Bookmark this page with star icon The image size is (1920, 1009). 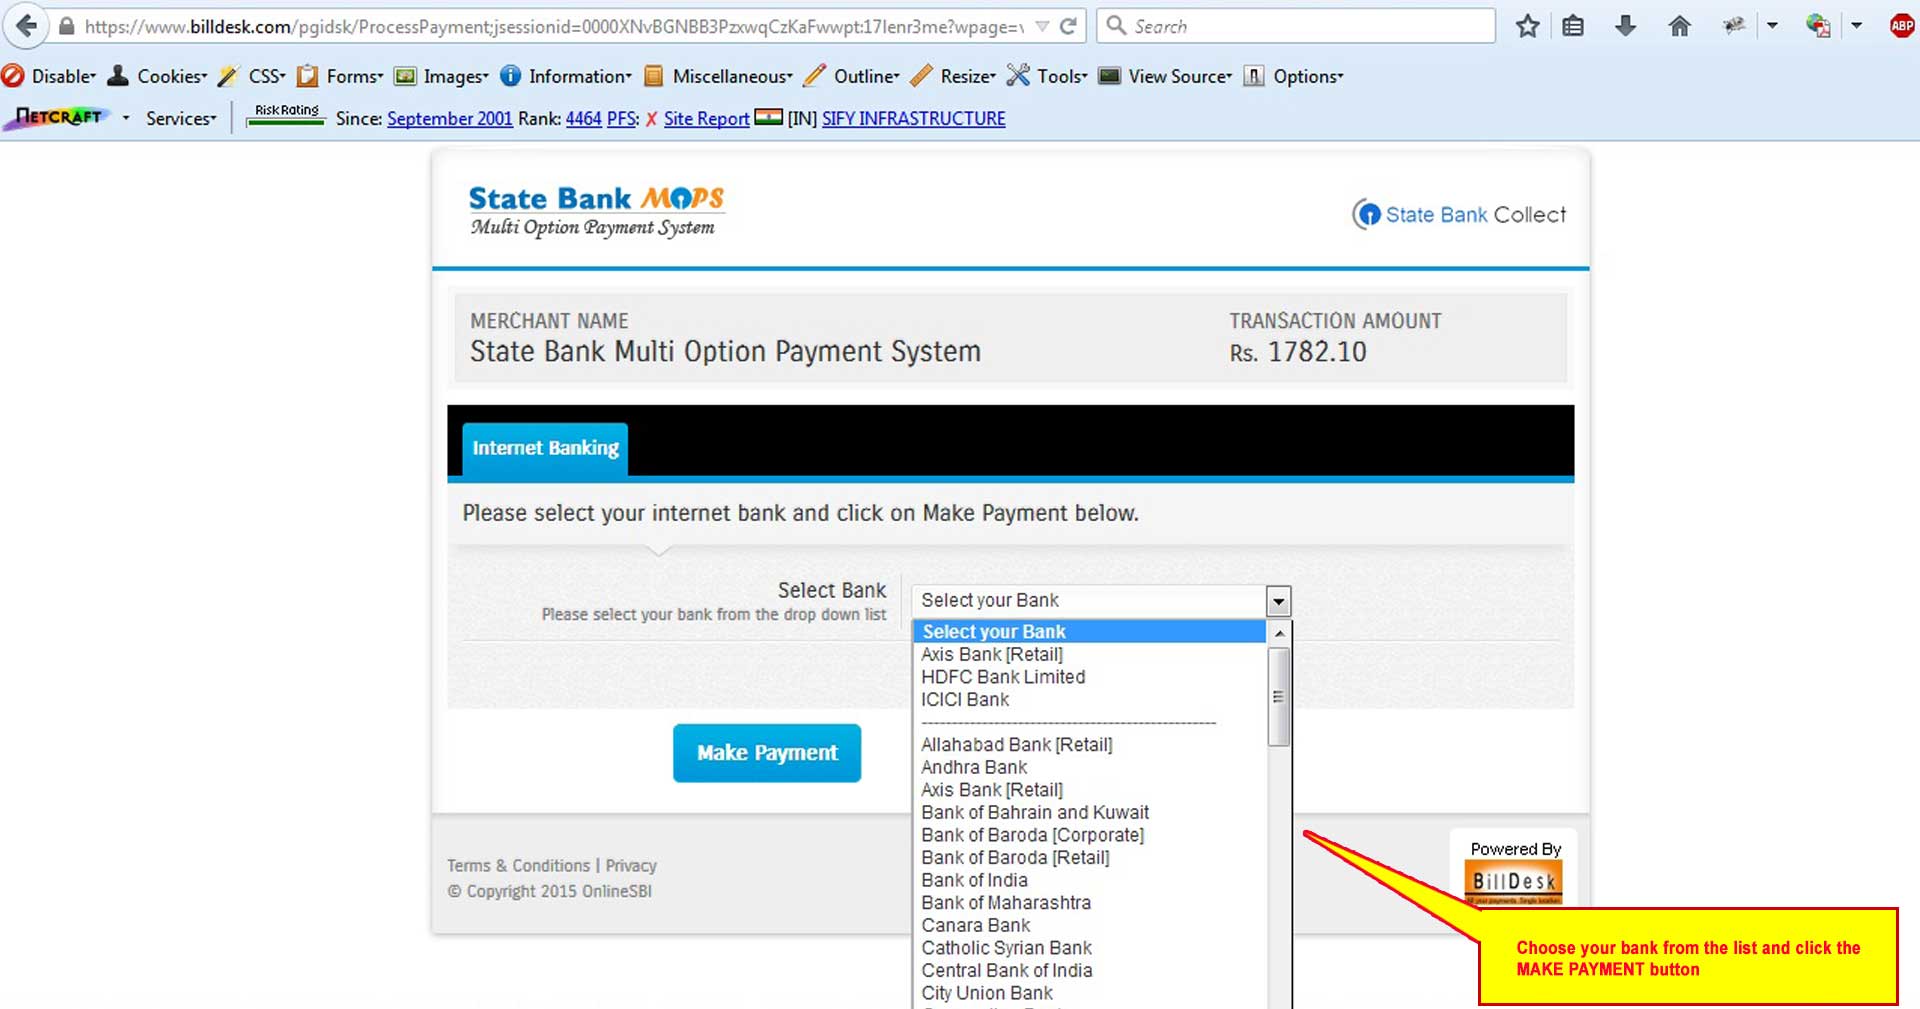[1527, 26]
